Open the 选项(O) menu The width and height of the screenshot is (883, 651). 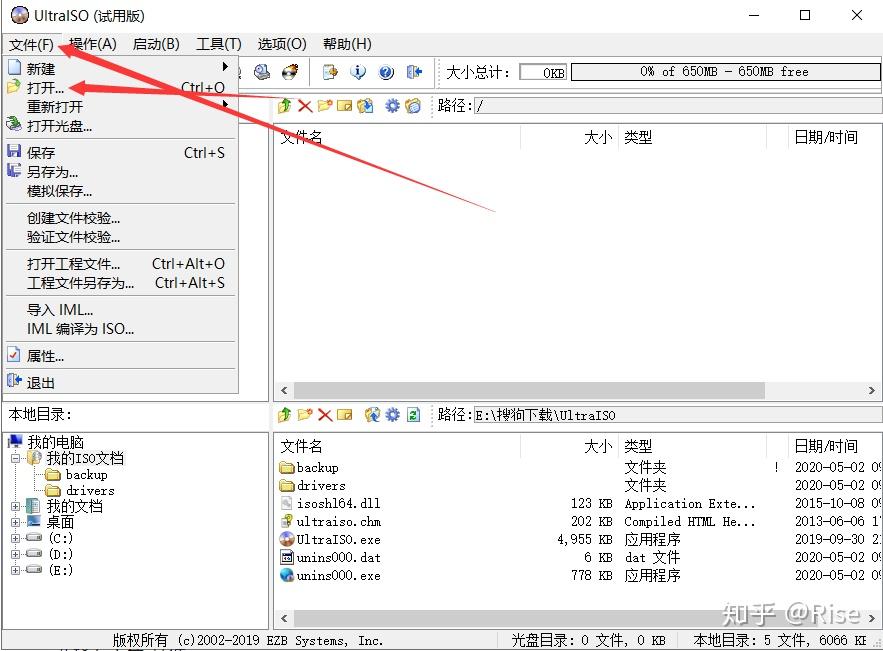[x=282, y=44]
